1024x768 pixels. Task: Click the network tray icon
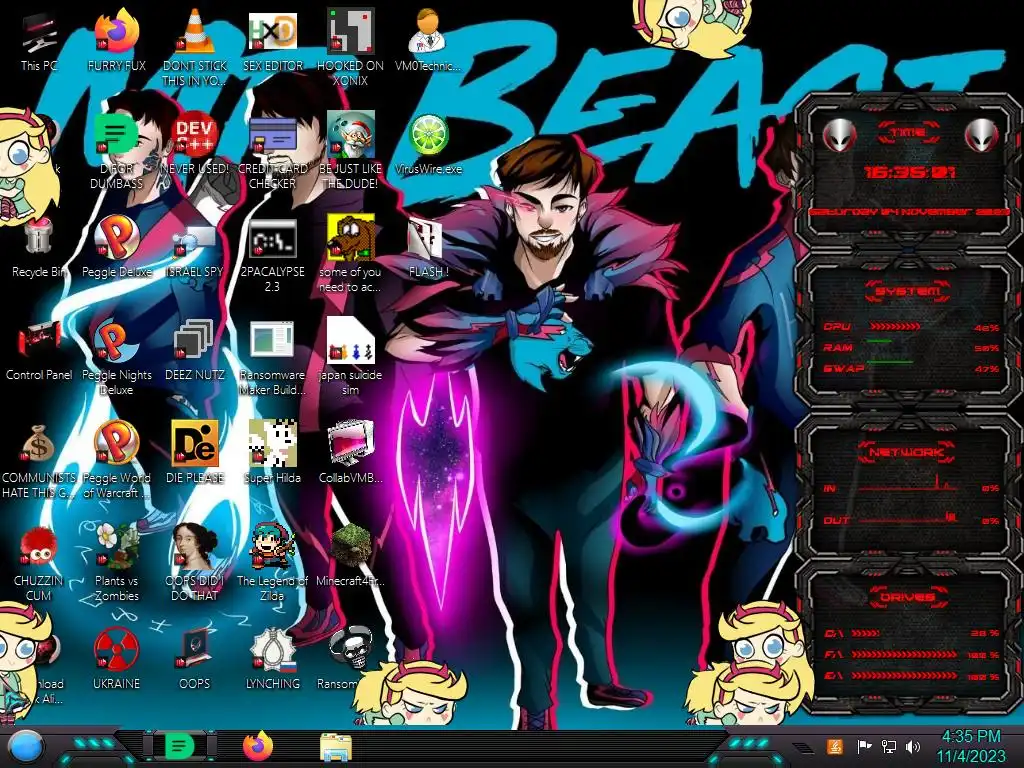pos(889,746)
